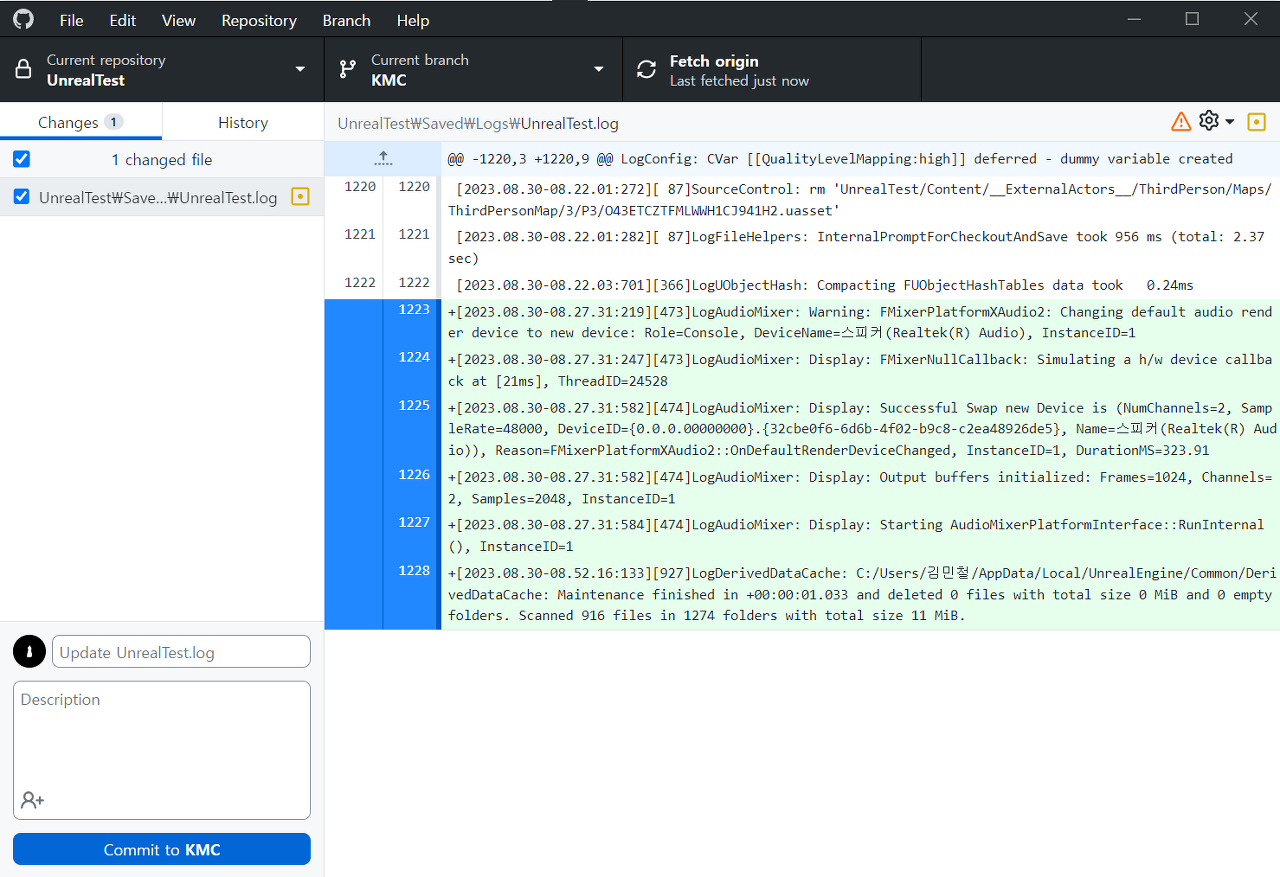Click the diff hunk header '@@ -1220,3 +1220,9 @@'

coord(840,158)
